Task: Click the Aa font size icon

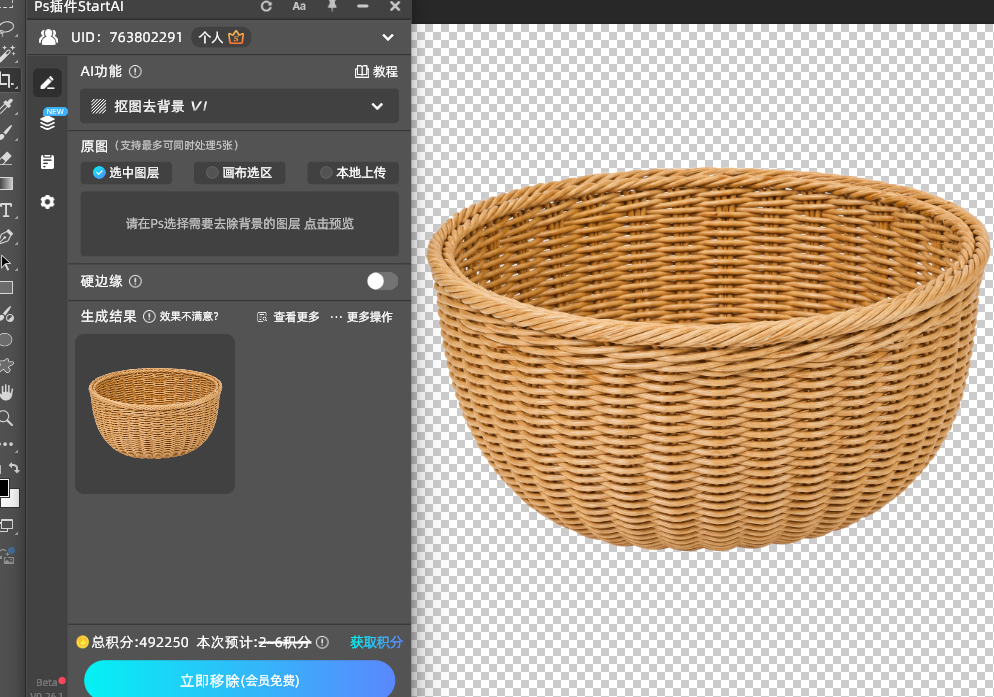Action: click(299, 6)
